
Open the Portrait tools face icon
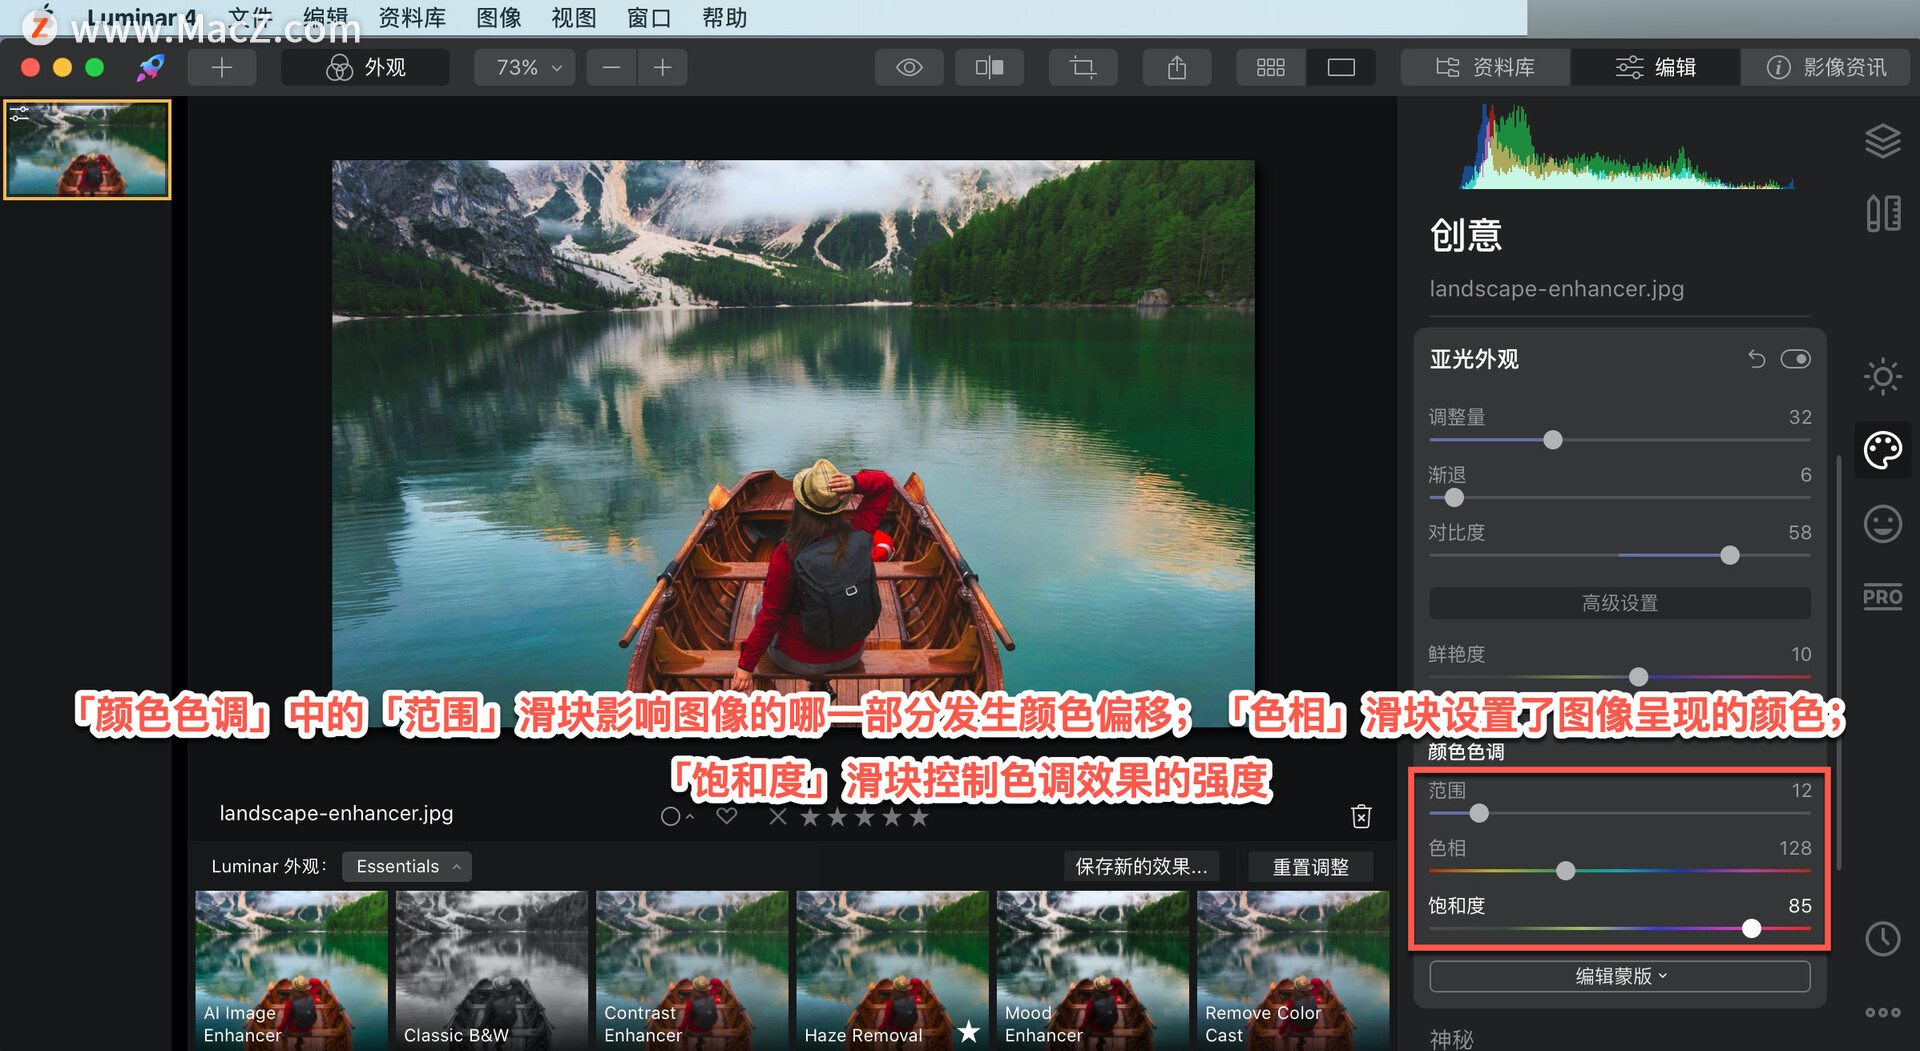[x=1883, y=524]
